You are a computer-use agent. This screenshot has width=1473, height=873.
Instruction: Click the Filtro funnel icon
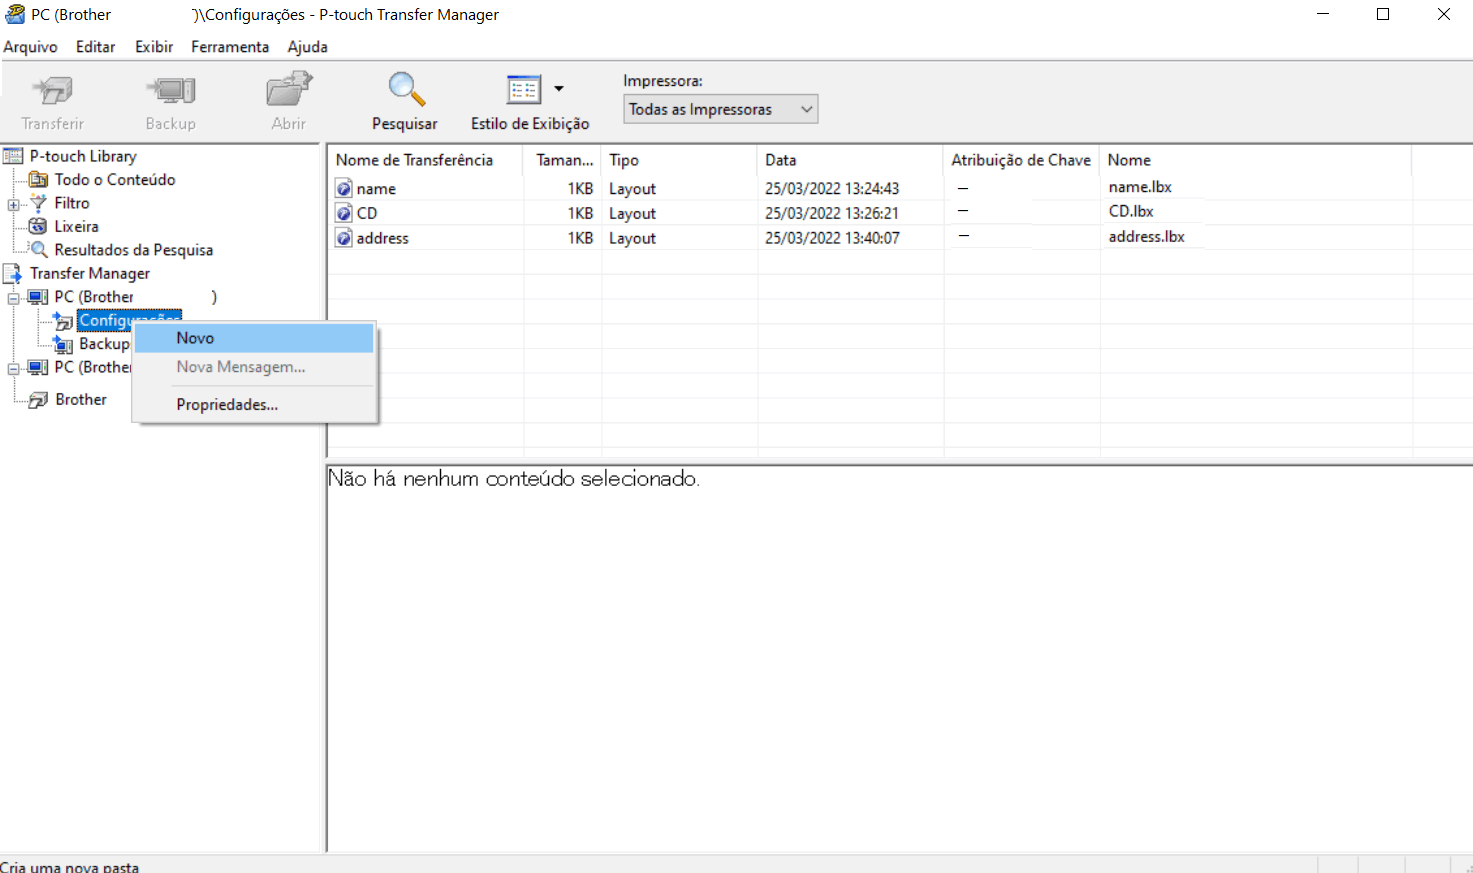click(38, 203)
